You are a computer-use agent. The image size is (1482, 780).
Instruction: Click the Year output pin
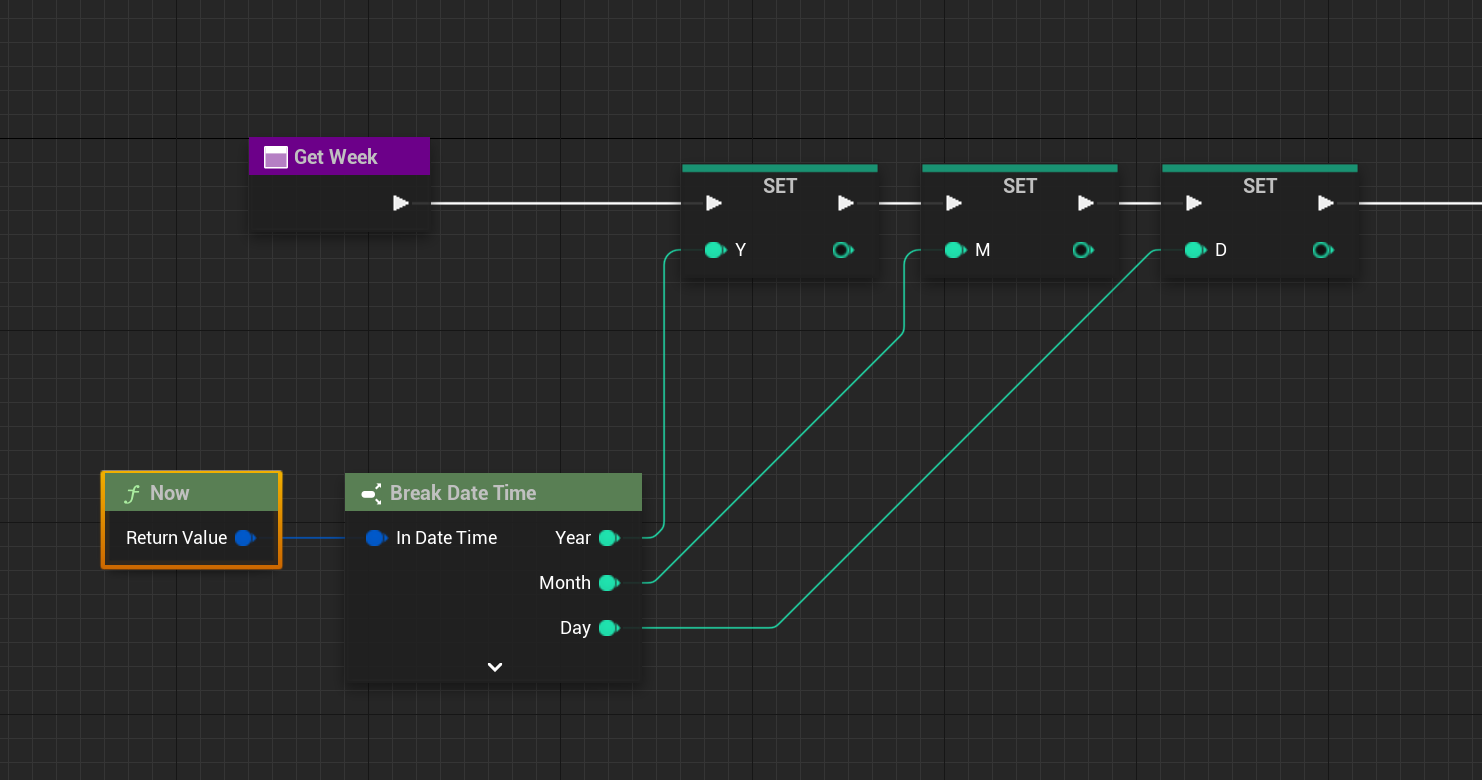[x=609, y=538]
